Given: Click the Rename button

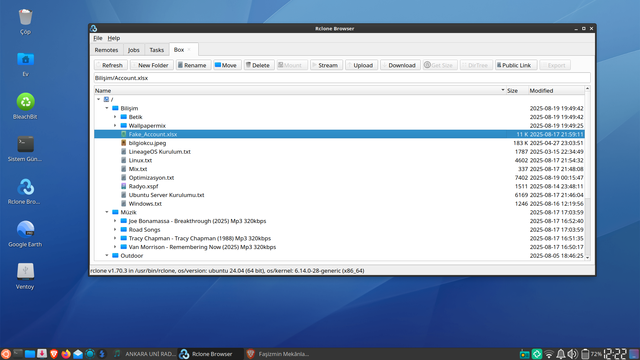Looking at the screenshot, I should 193,65.
